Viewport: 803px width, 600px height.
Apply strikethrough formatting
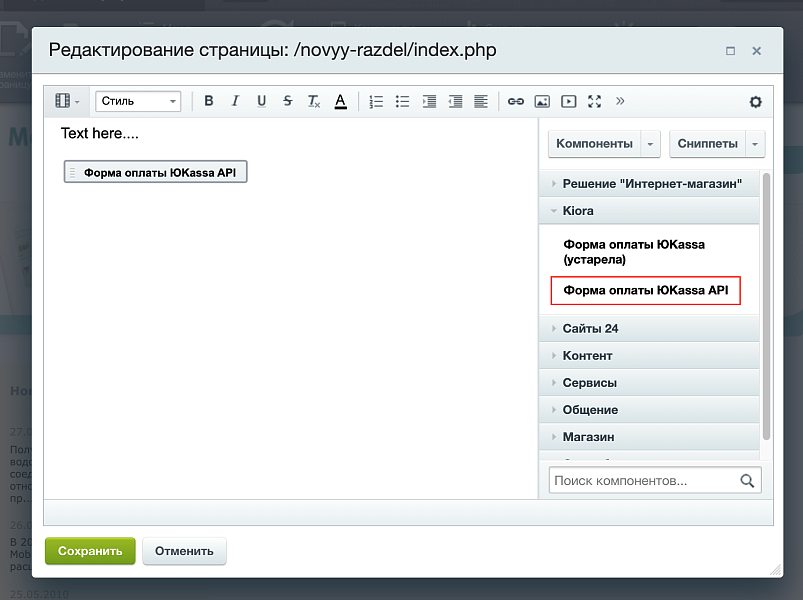click(x=287, y=101)
